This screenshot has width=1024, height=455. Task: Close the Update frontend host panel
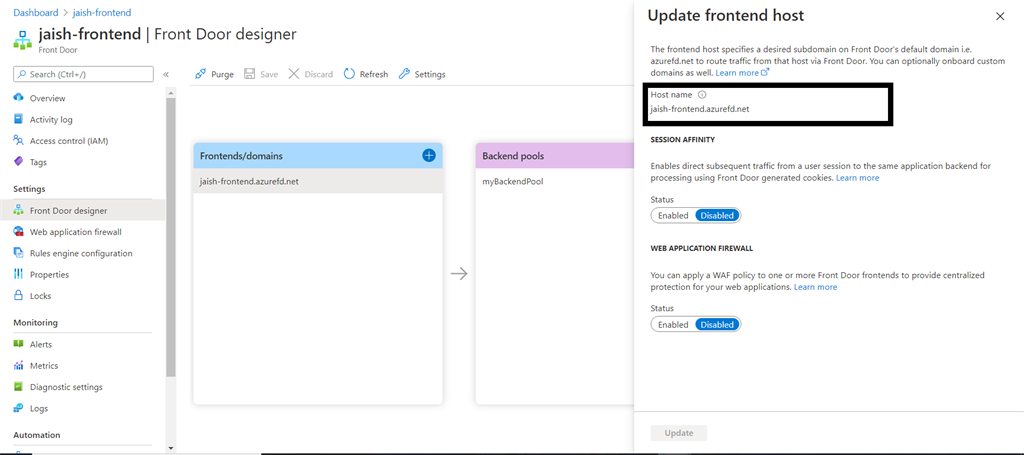[x=1000, y=17]
